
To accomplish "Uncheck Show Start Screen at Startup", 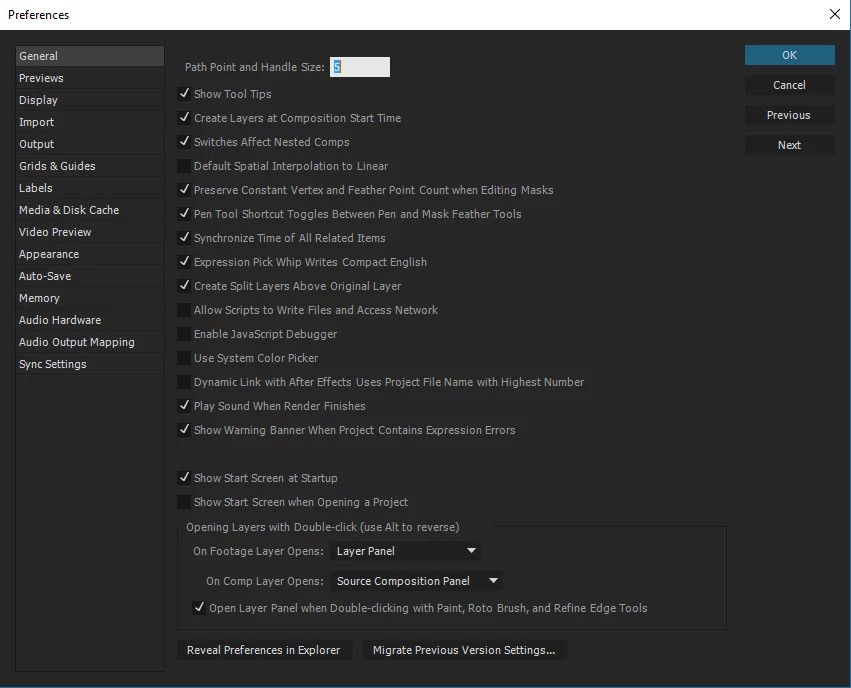I will (x=184, y=477).
